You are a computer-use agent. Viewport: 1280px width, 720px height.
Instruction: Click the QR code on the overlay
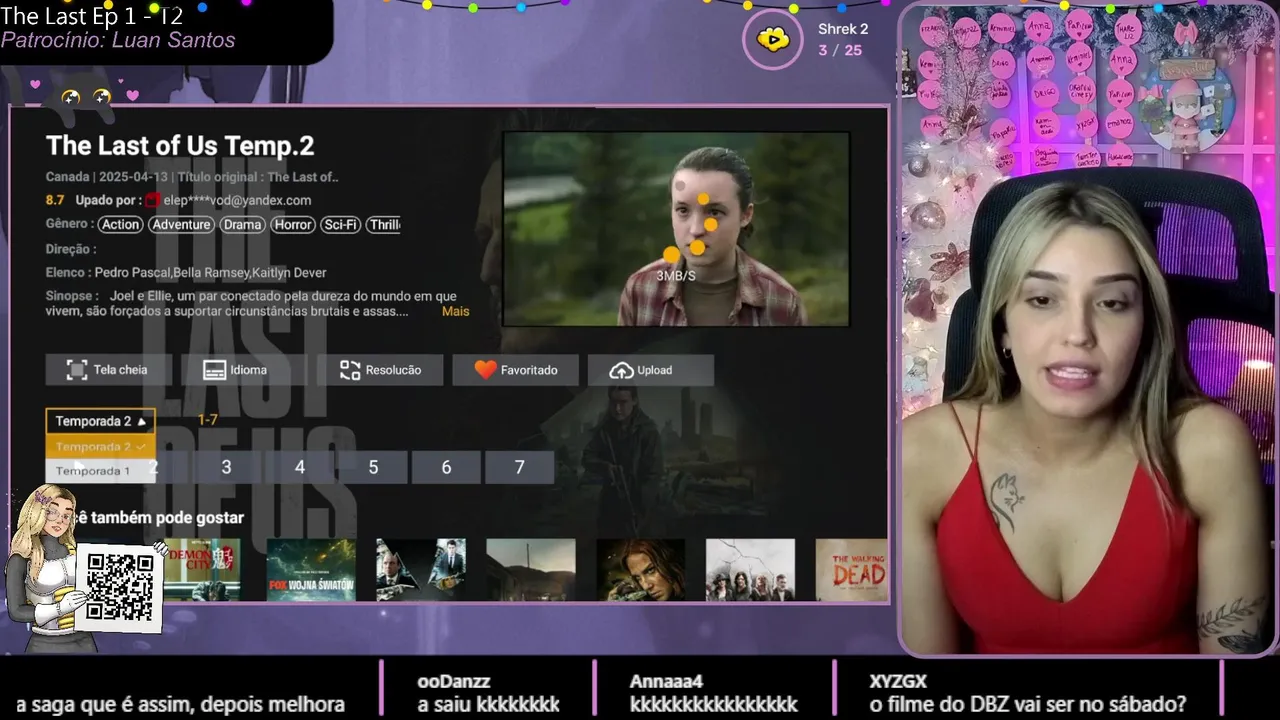(120, 587)
